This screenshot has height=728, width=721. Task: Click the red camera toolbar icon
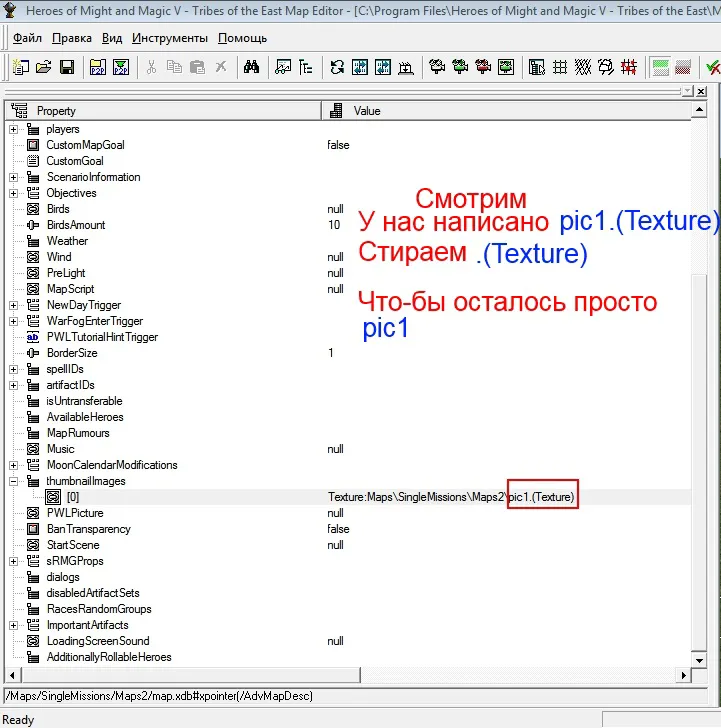[483, 68]
